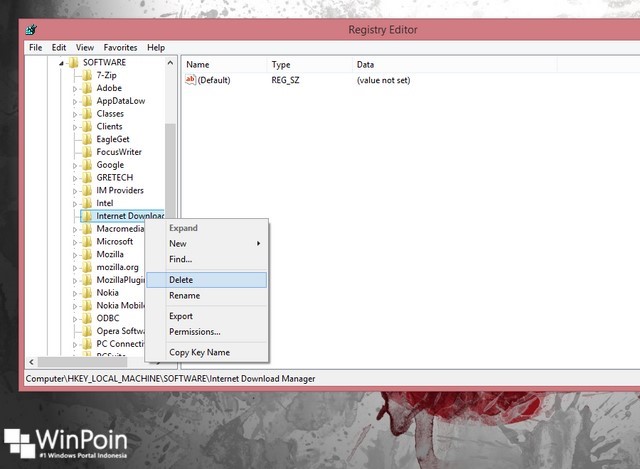
Task: Click the Name column header
Action: 224,64
